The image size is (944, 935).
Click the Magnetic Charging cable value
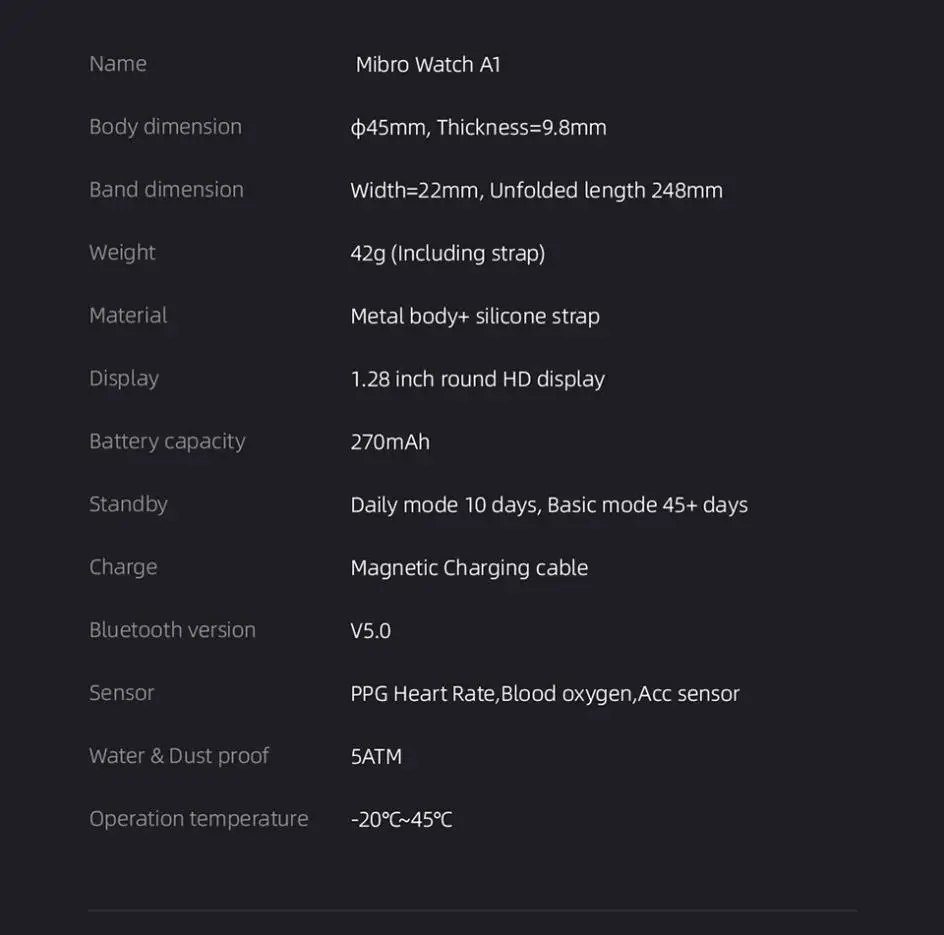470,568
